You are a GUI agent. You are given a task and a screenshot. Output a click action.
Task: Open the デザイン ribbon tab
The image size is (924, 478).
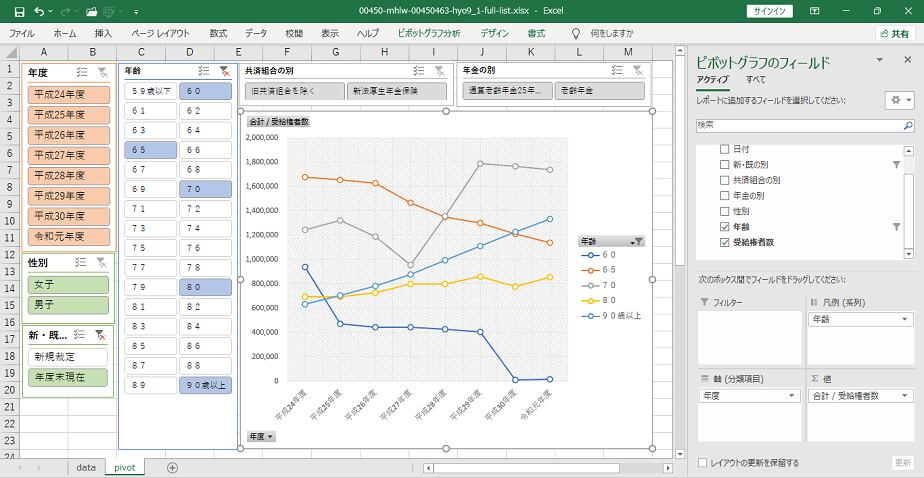494,33
